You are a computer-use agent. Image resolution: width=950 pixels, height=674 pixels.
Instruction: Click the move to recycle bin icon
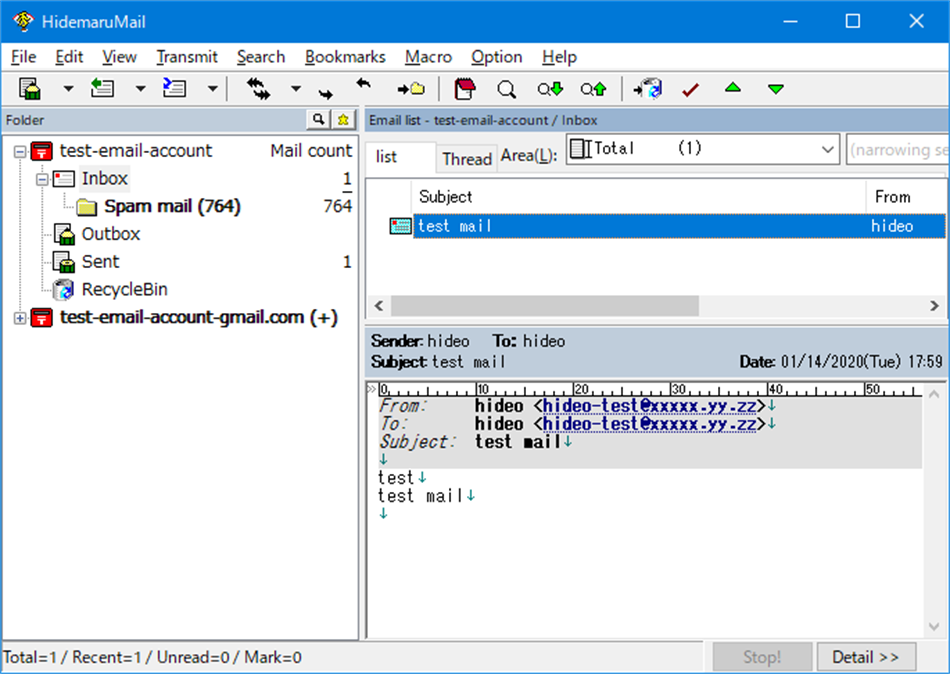coord(648,88)
